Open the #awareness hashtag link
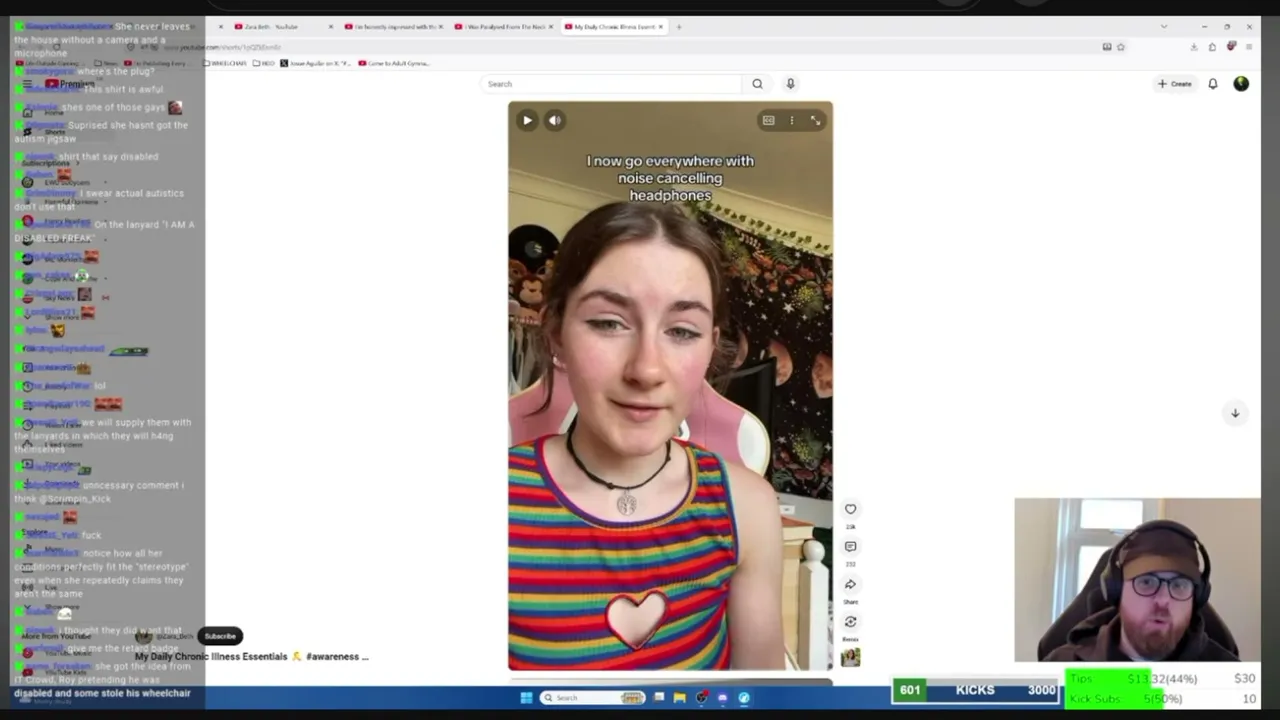This screenshot has height=720, width=1280. pos(332,657)
